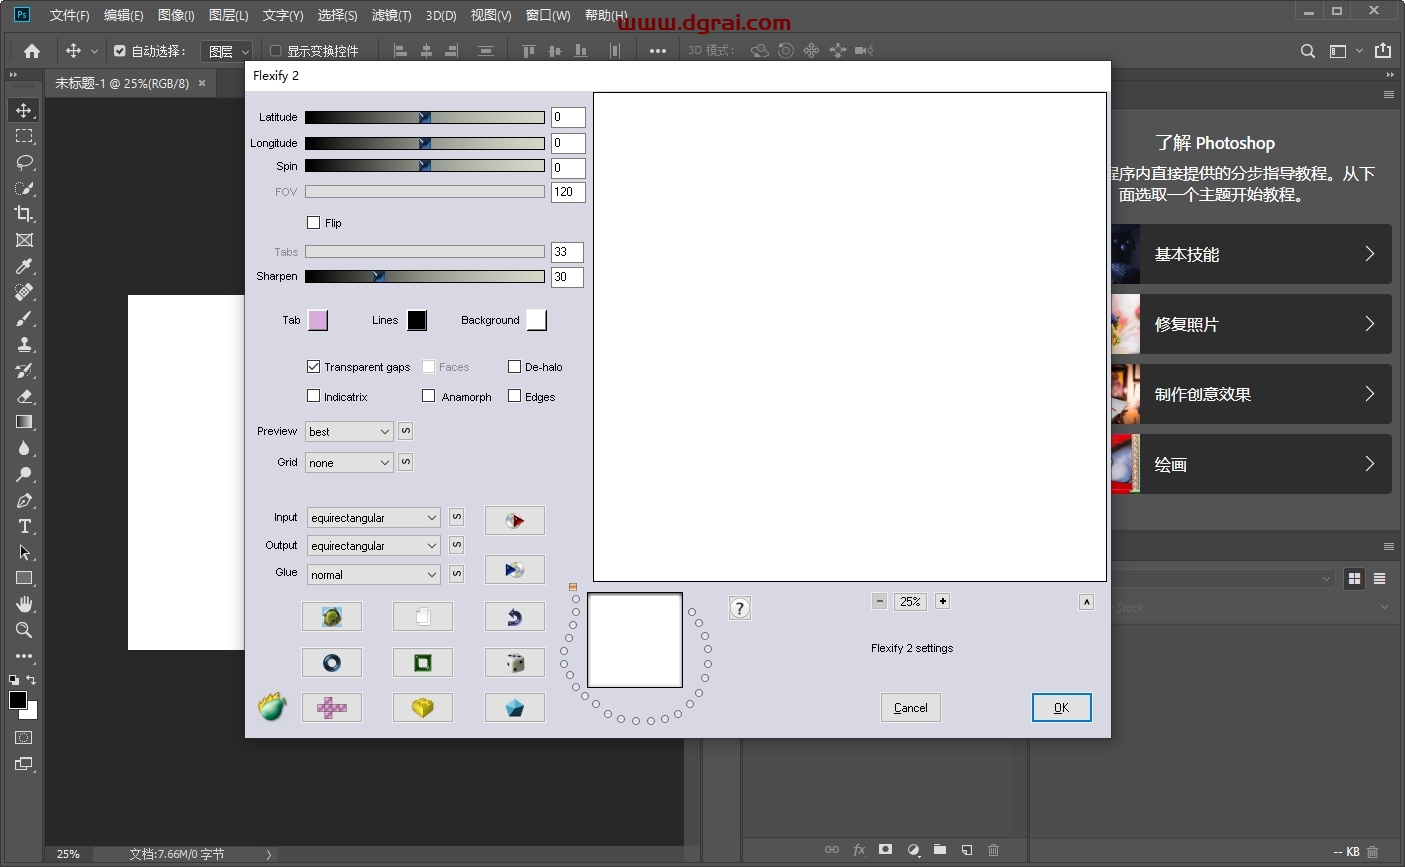
Task: Expand the Glue mode dropdown
Action: (x=373, y=575)
